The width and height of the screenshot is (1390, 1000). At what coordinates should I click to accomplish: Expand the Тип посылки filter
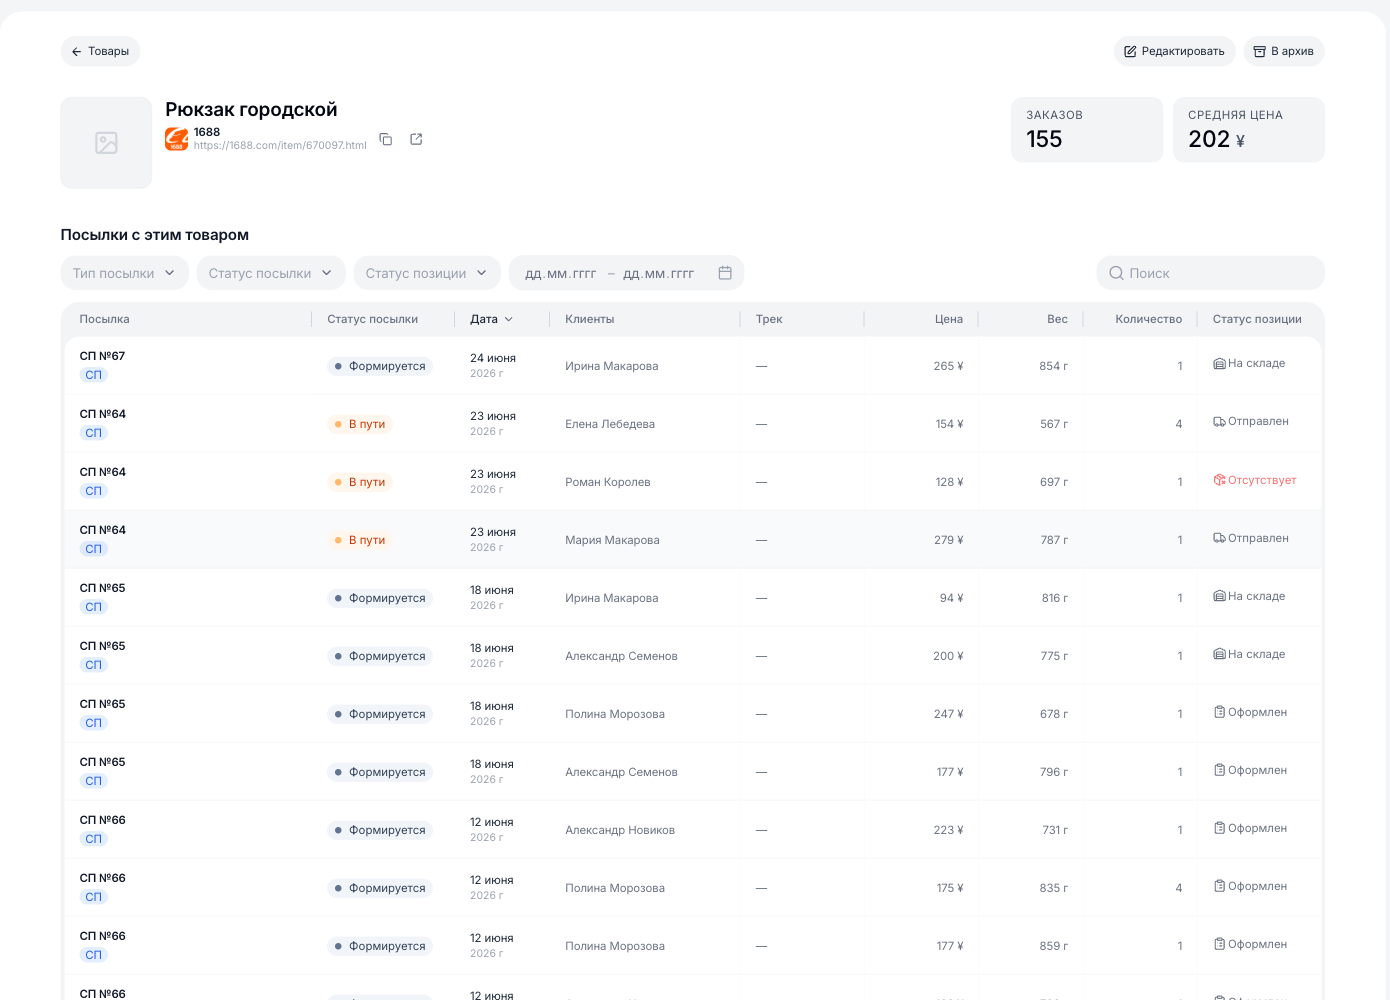(x=124, y=273)
